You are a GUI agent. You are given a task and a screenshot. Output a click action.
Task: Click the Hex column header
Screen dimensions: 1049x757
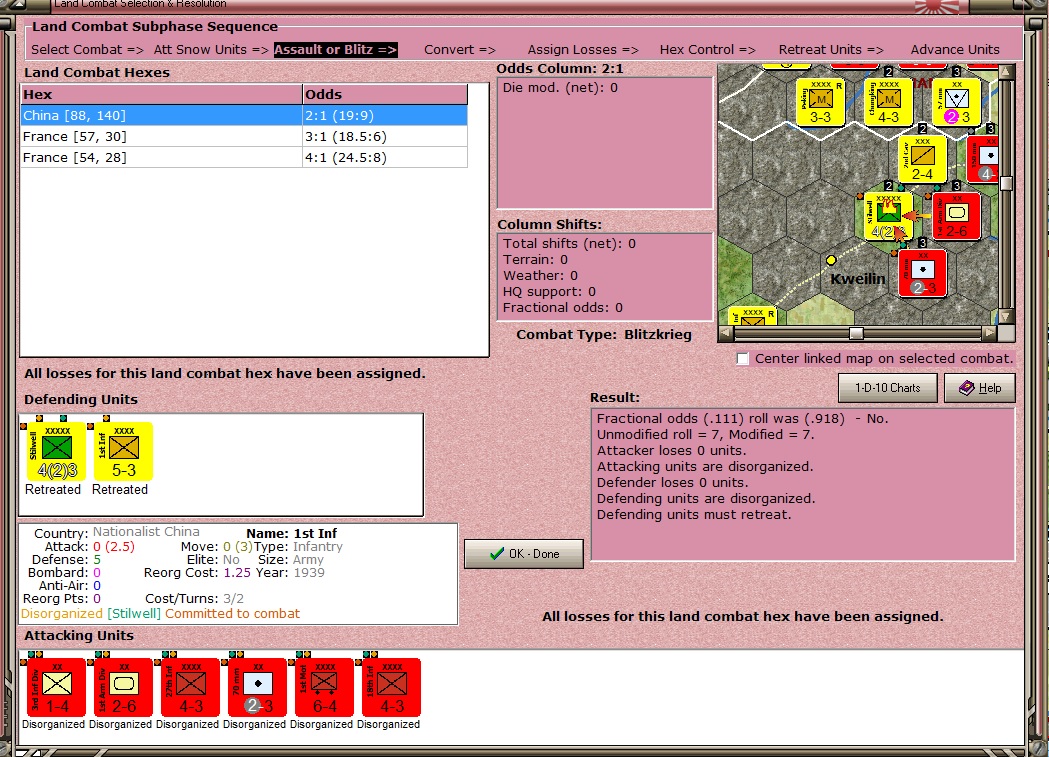pyautogui.click(x=161, y=94)
